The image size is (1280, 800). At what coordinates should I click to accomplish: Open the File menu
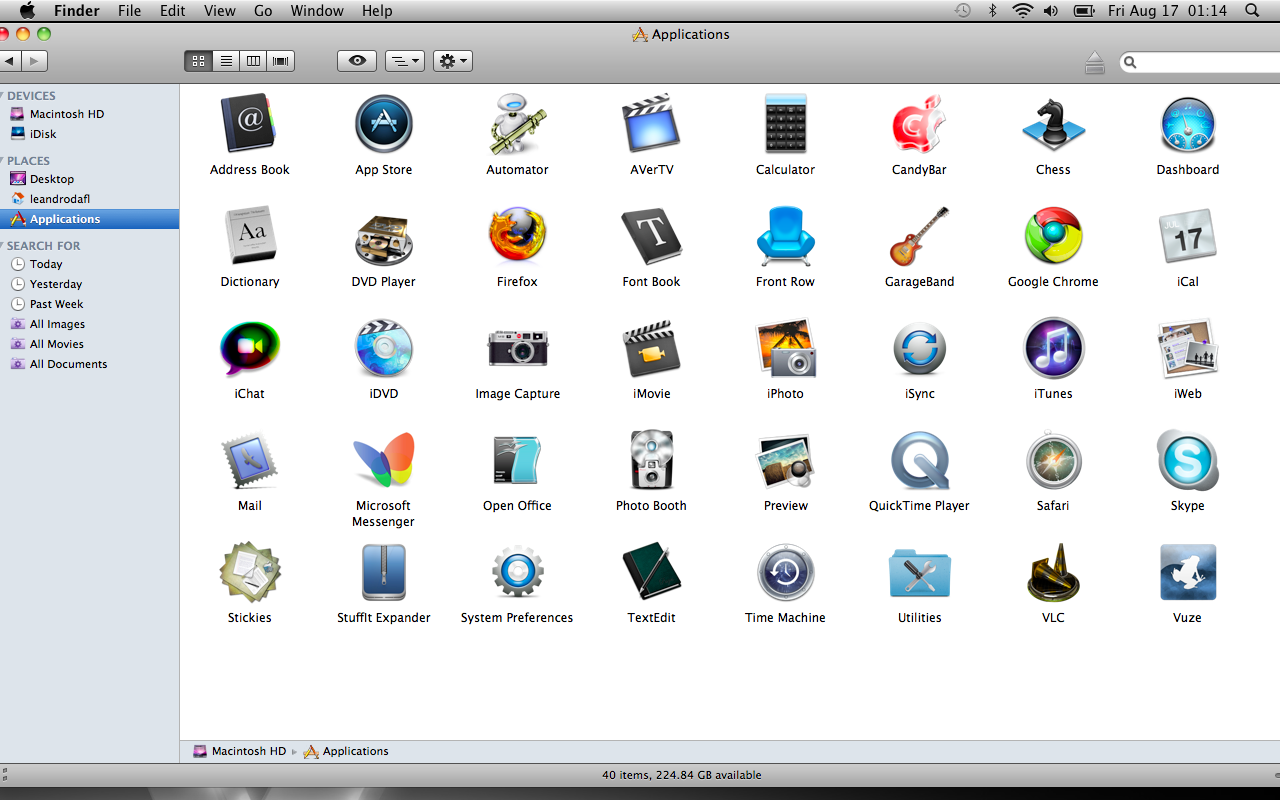(129, 11)
